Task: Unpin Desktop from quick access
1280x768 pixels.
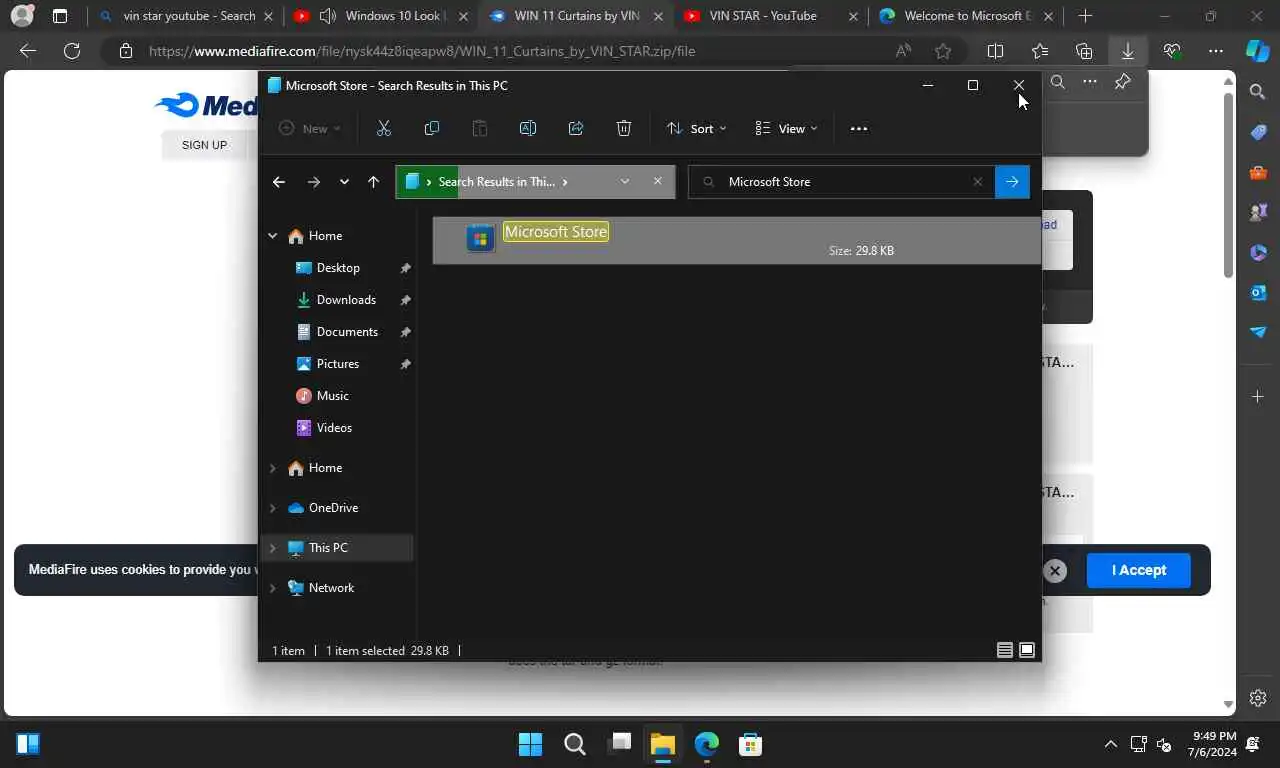Action: (x=405, y=268)
